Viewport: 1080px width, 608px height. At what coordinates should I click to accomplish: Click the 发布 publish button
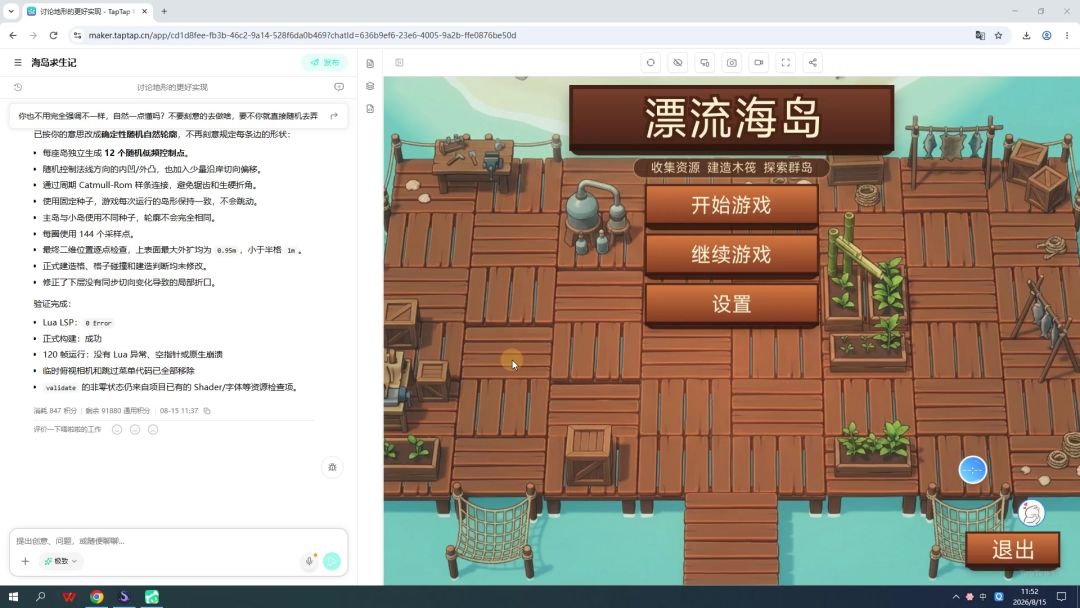(x=324, y=63)
